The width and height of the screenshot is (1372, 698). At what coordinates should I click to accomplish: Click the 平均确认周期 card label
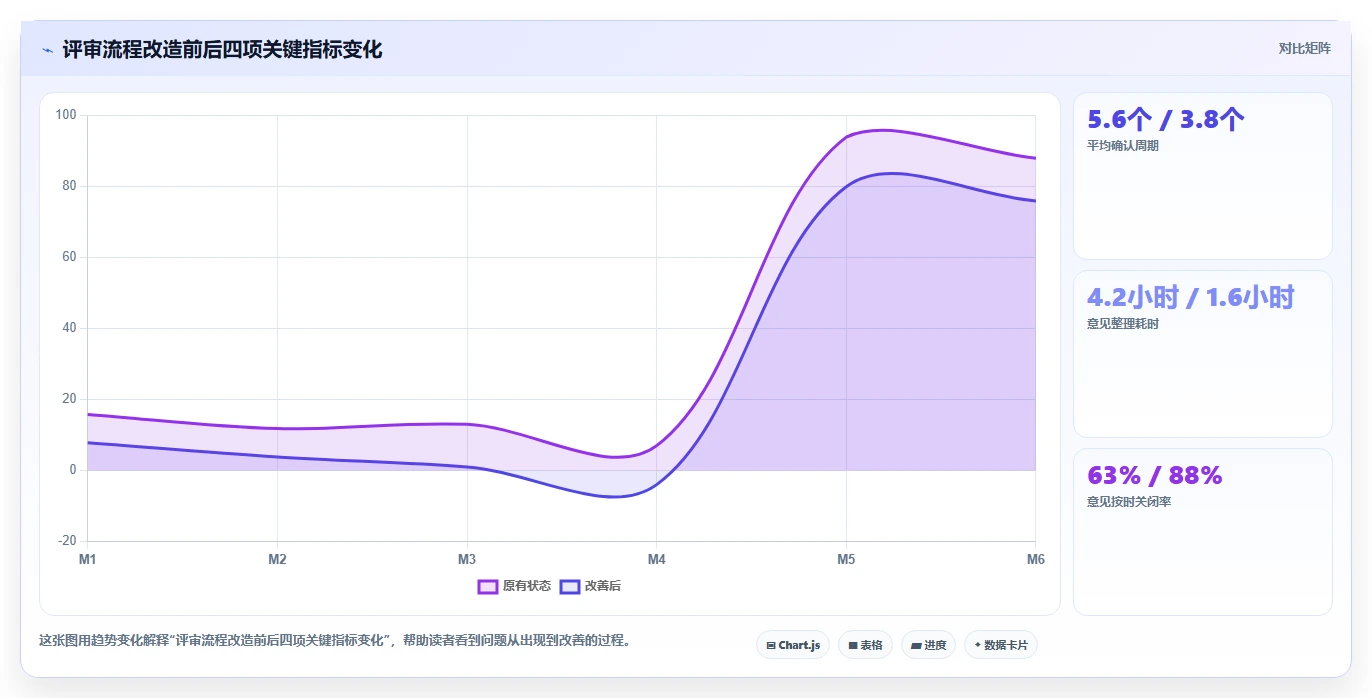(1123, 146)
